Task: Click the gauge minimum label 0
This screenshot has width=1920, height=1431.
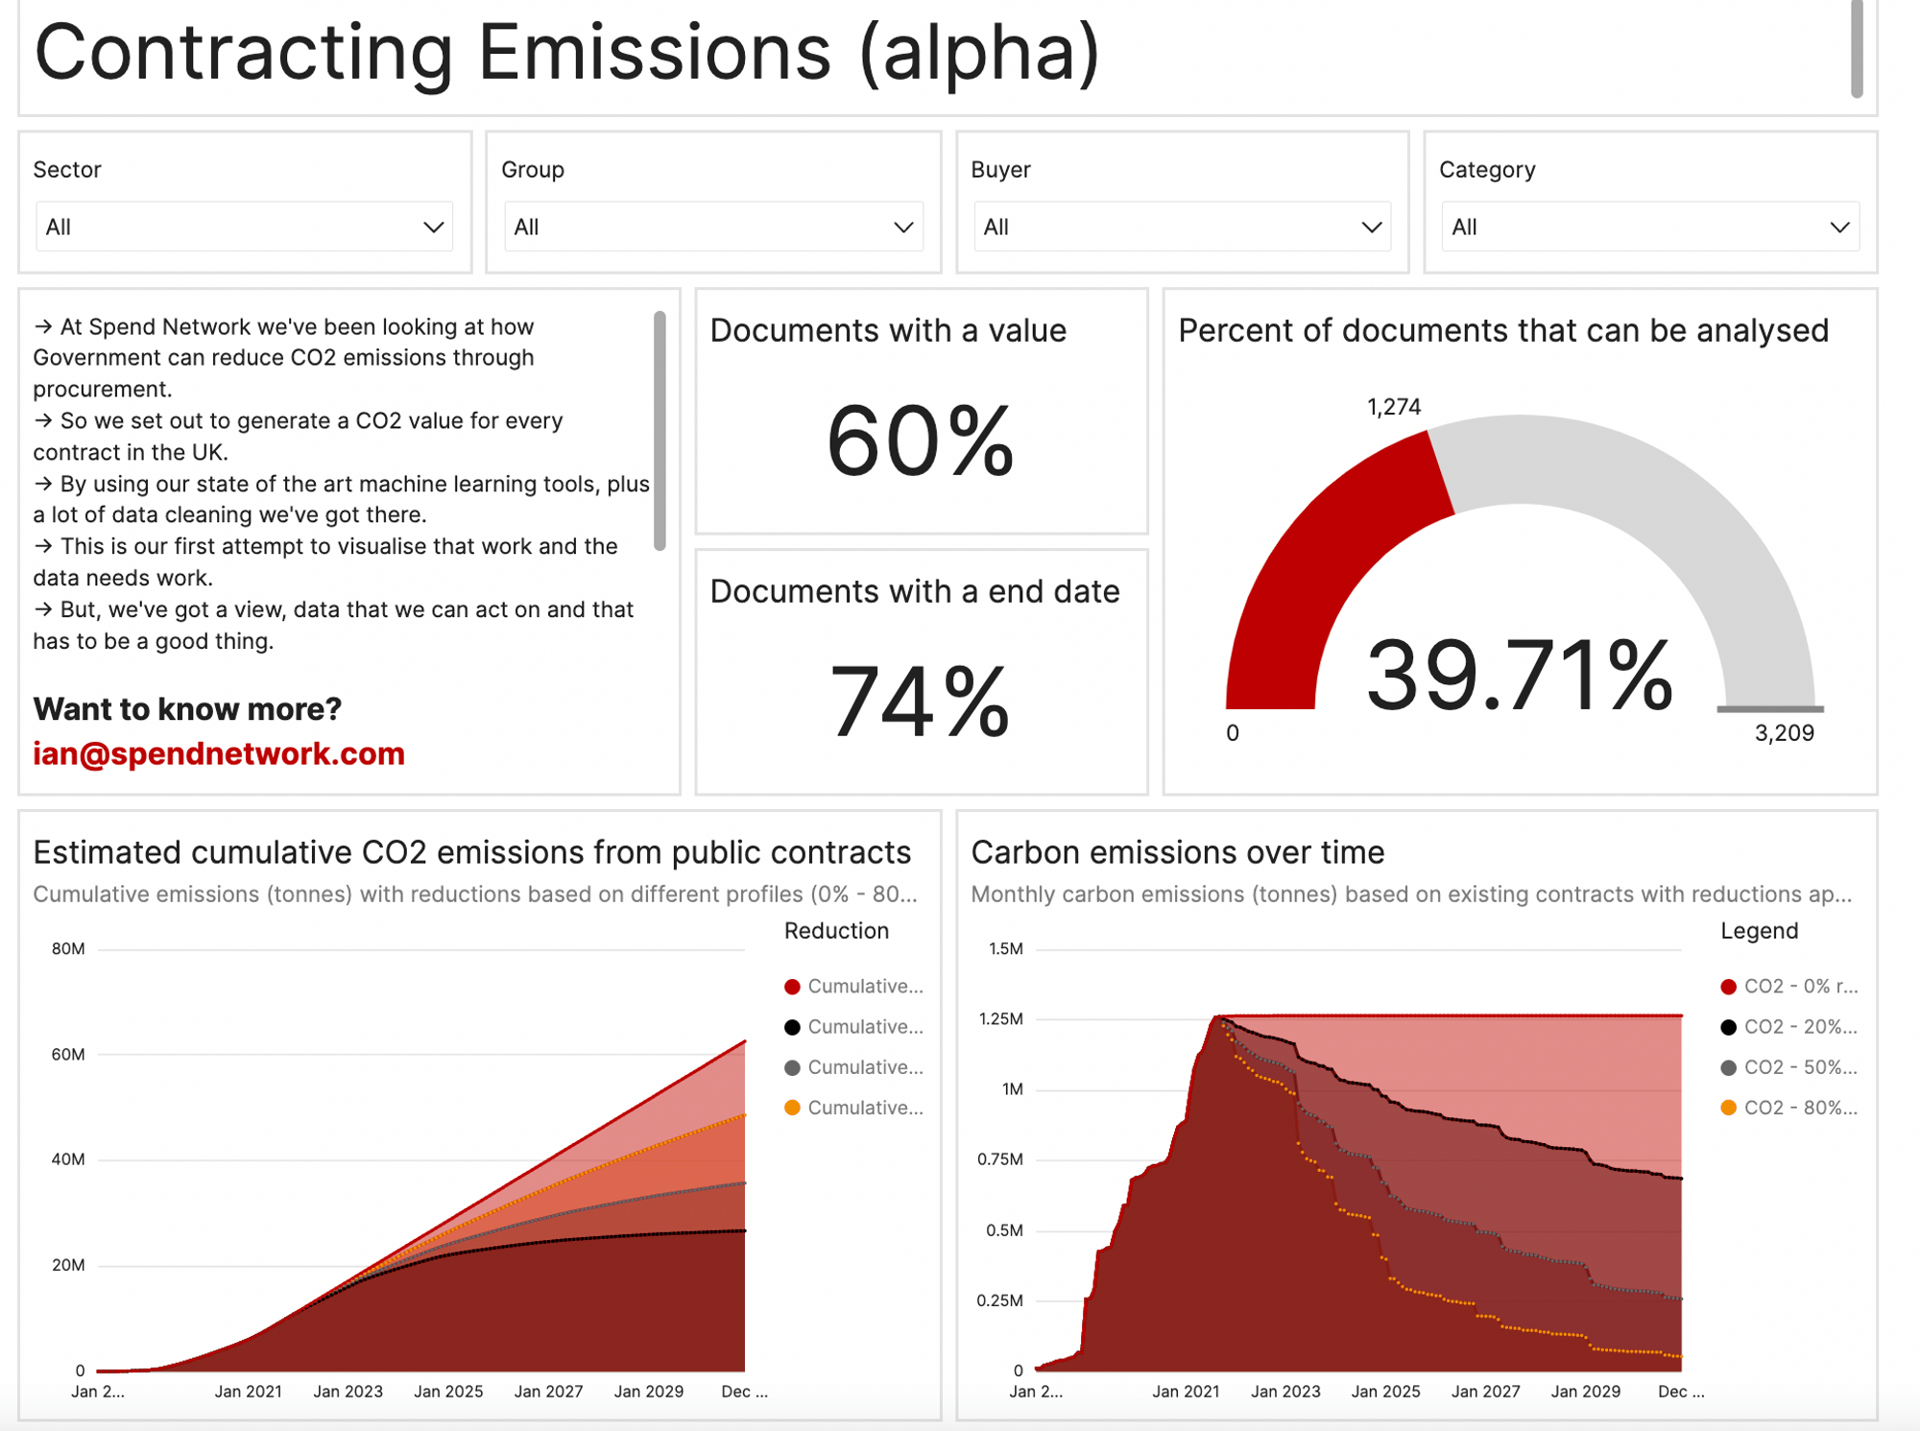Action: (1233, 733)
